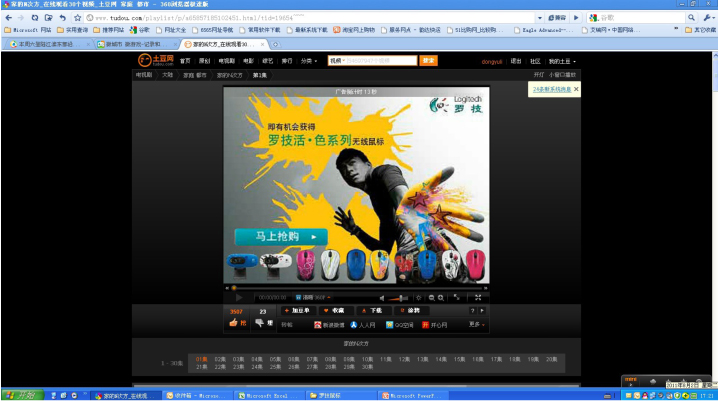Open the 清晰 360P quality dropdown
This screenshot has height=401, width=718.
coord(313,298)
